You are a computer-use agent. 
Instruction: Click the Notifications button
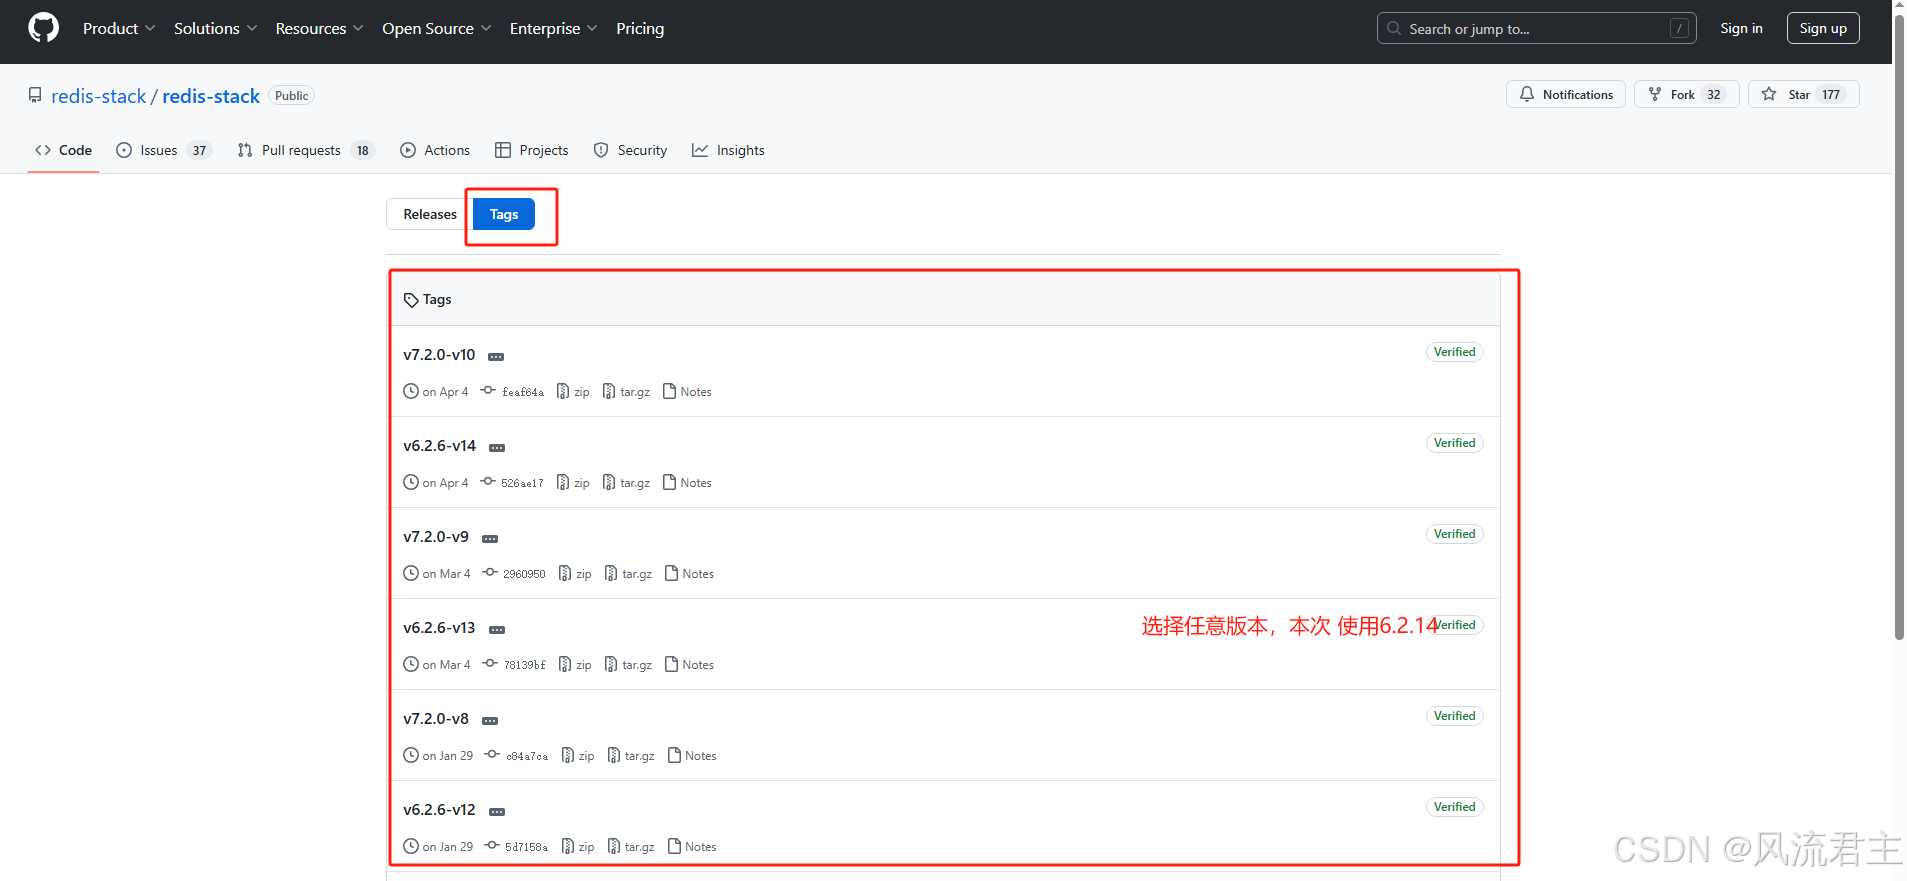(1566, 94)
